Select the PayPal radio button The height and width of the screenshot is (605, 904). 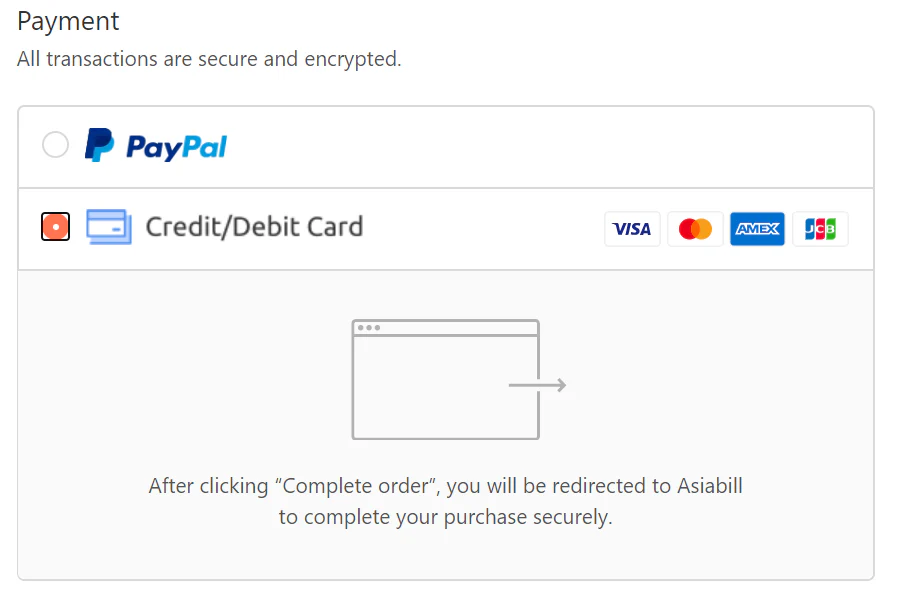coord(55,144)
